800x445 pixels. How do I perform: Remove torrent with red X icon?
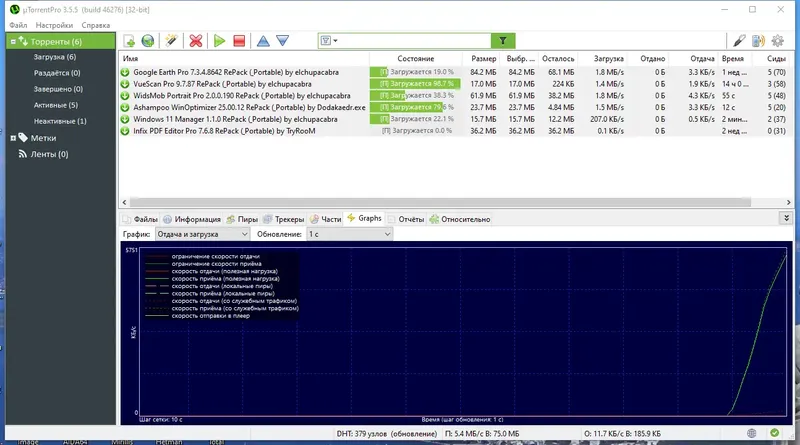point(195,41)
